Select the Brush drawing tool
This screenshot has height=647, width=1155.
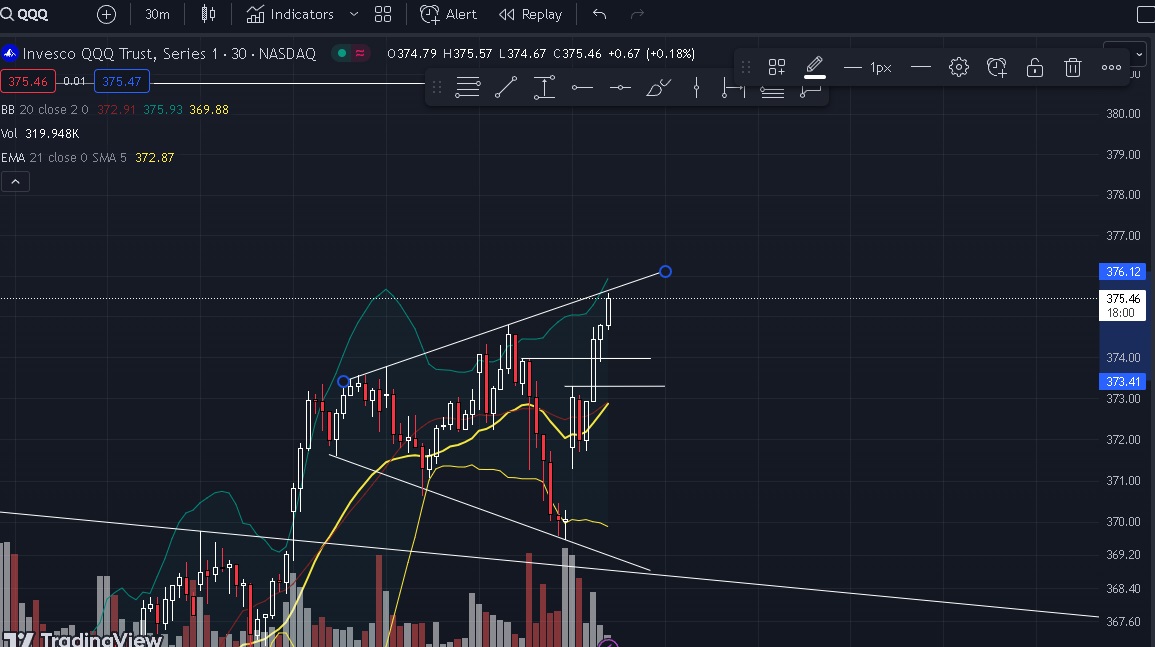tap(659, 88)
